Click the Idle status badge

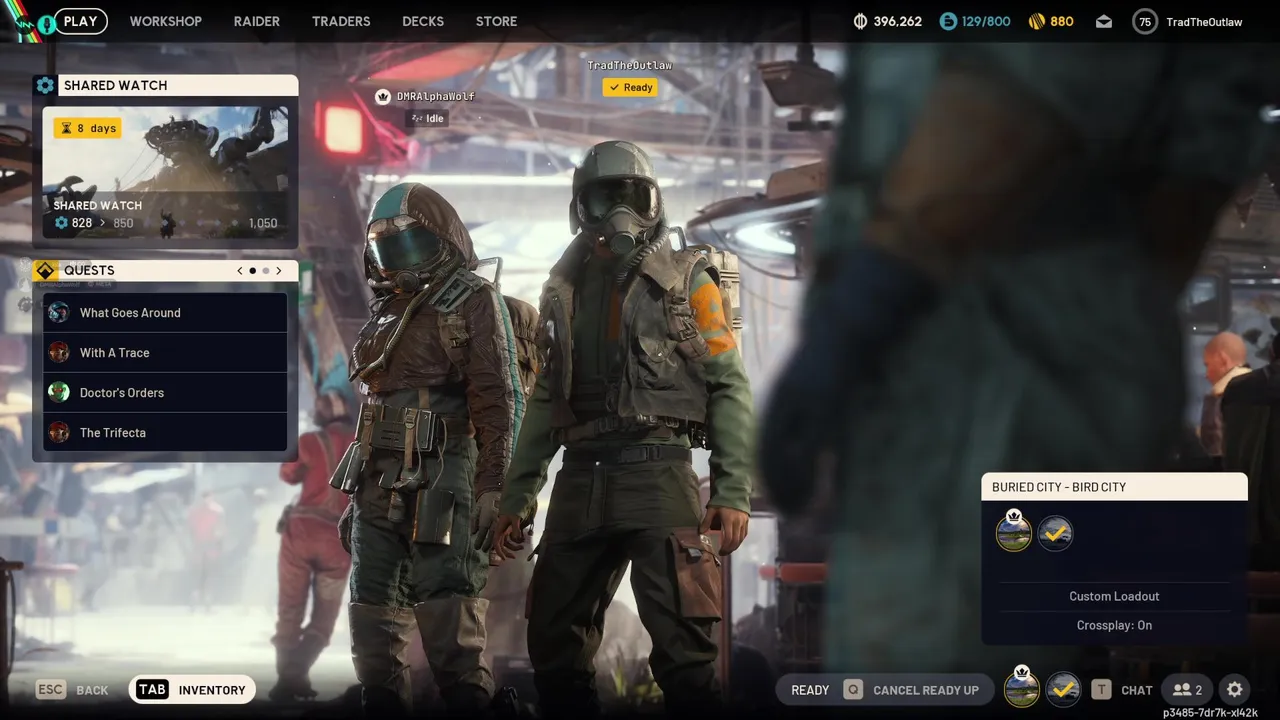point(427,118)
